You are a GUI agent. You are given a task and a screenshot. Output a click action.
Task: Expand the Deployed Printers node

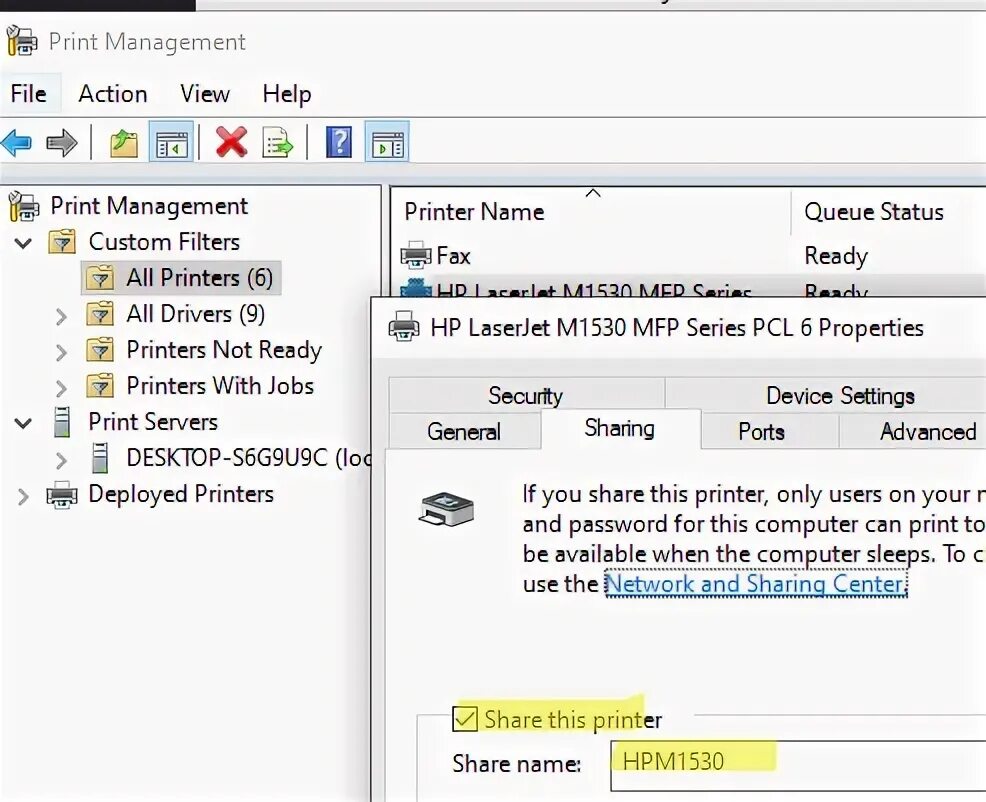(23, 496)
